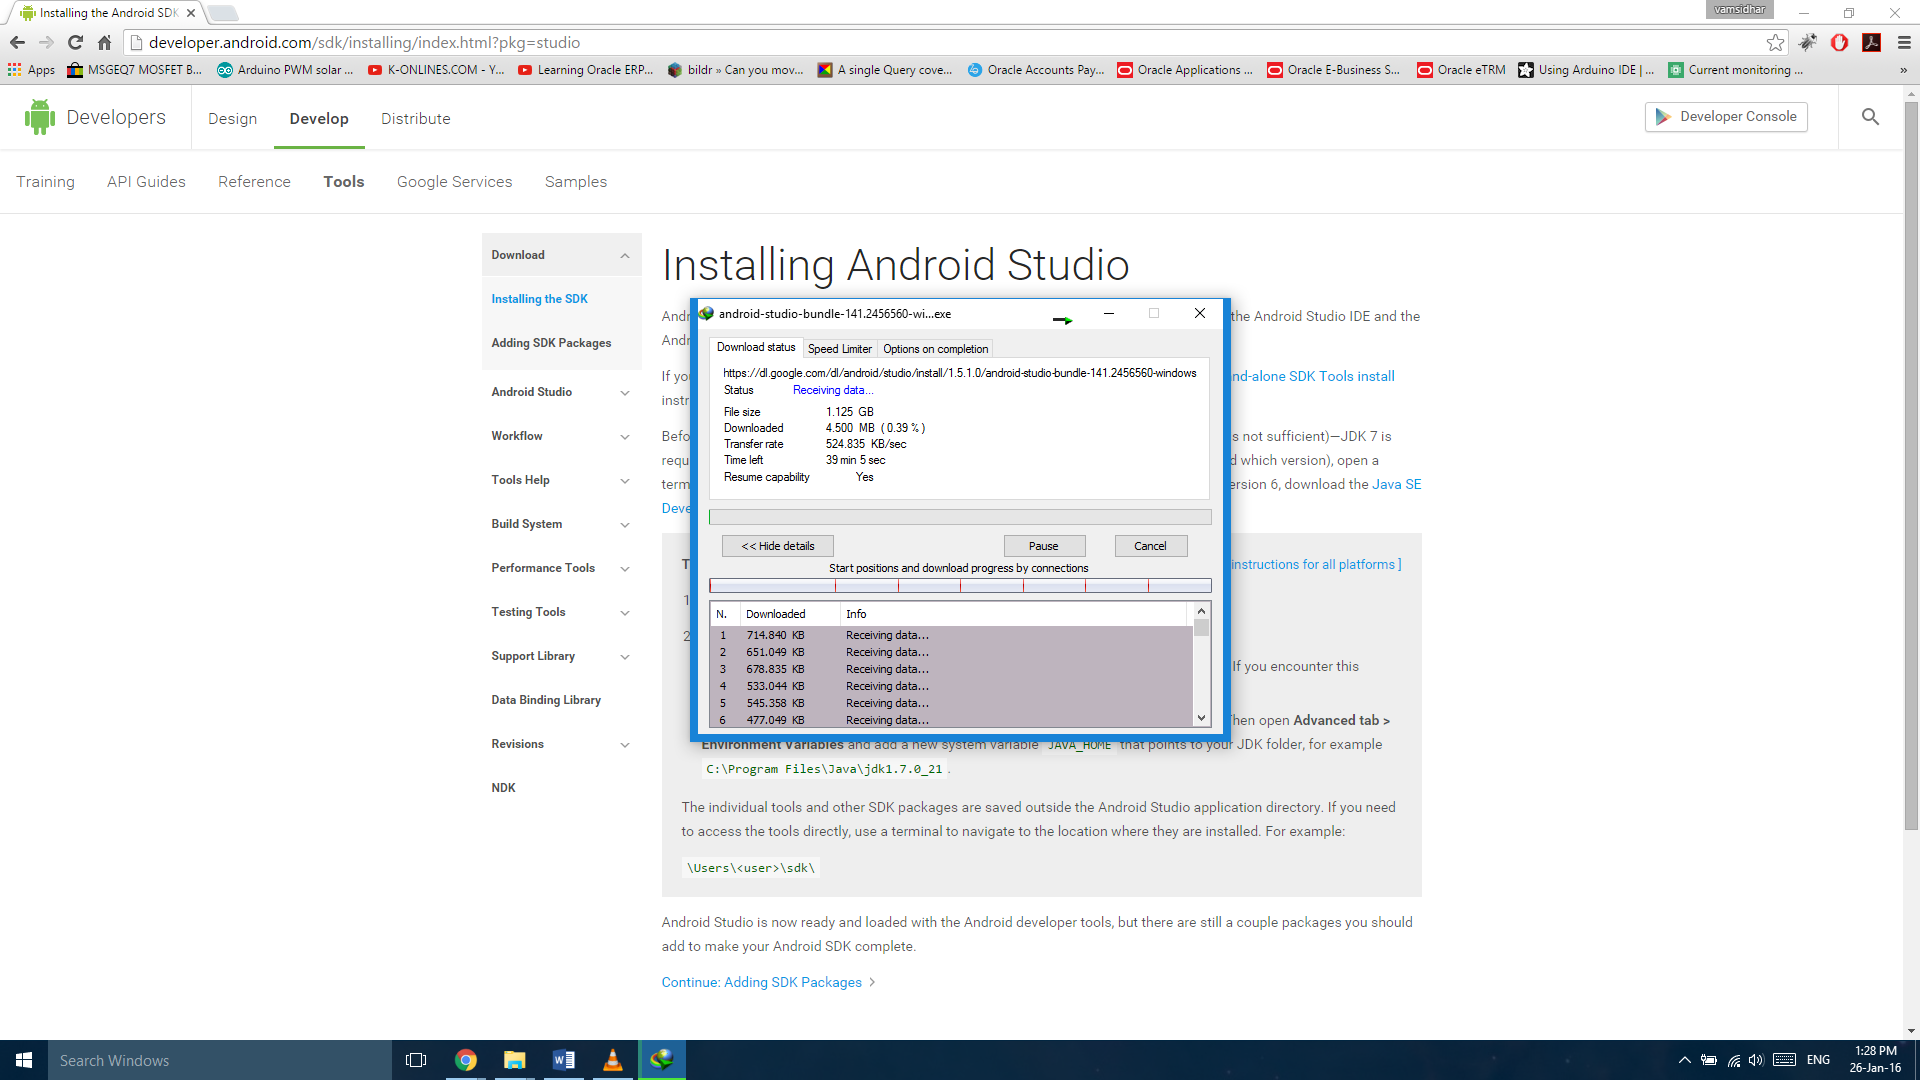
Task: Open VLC media player from the taskbar
Action: pos(613,1059)
